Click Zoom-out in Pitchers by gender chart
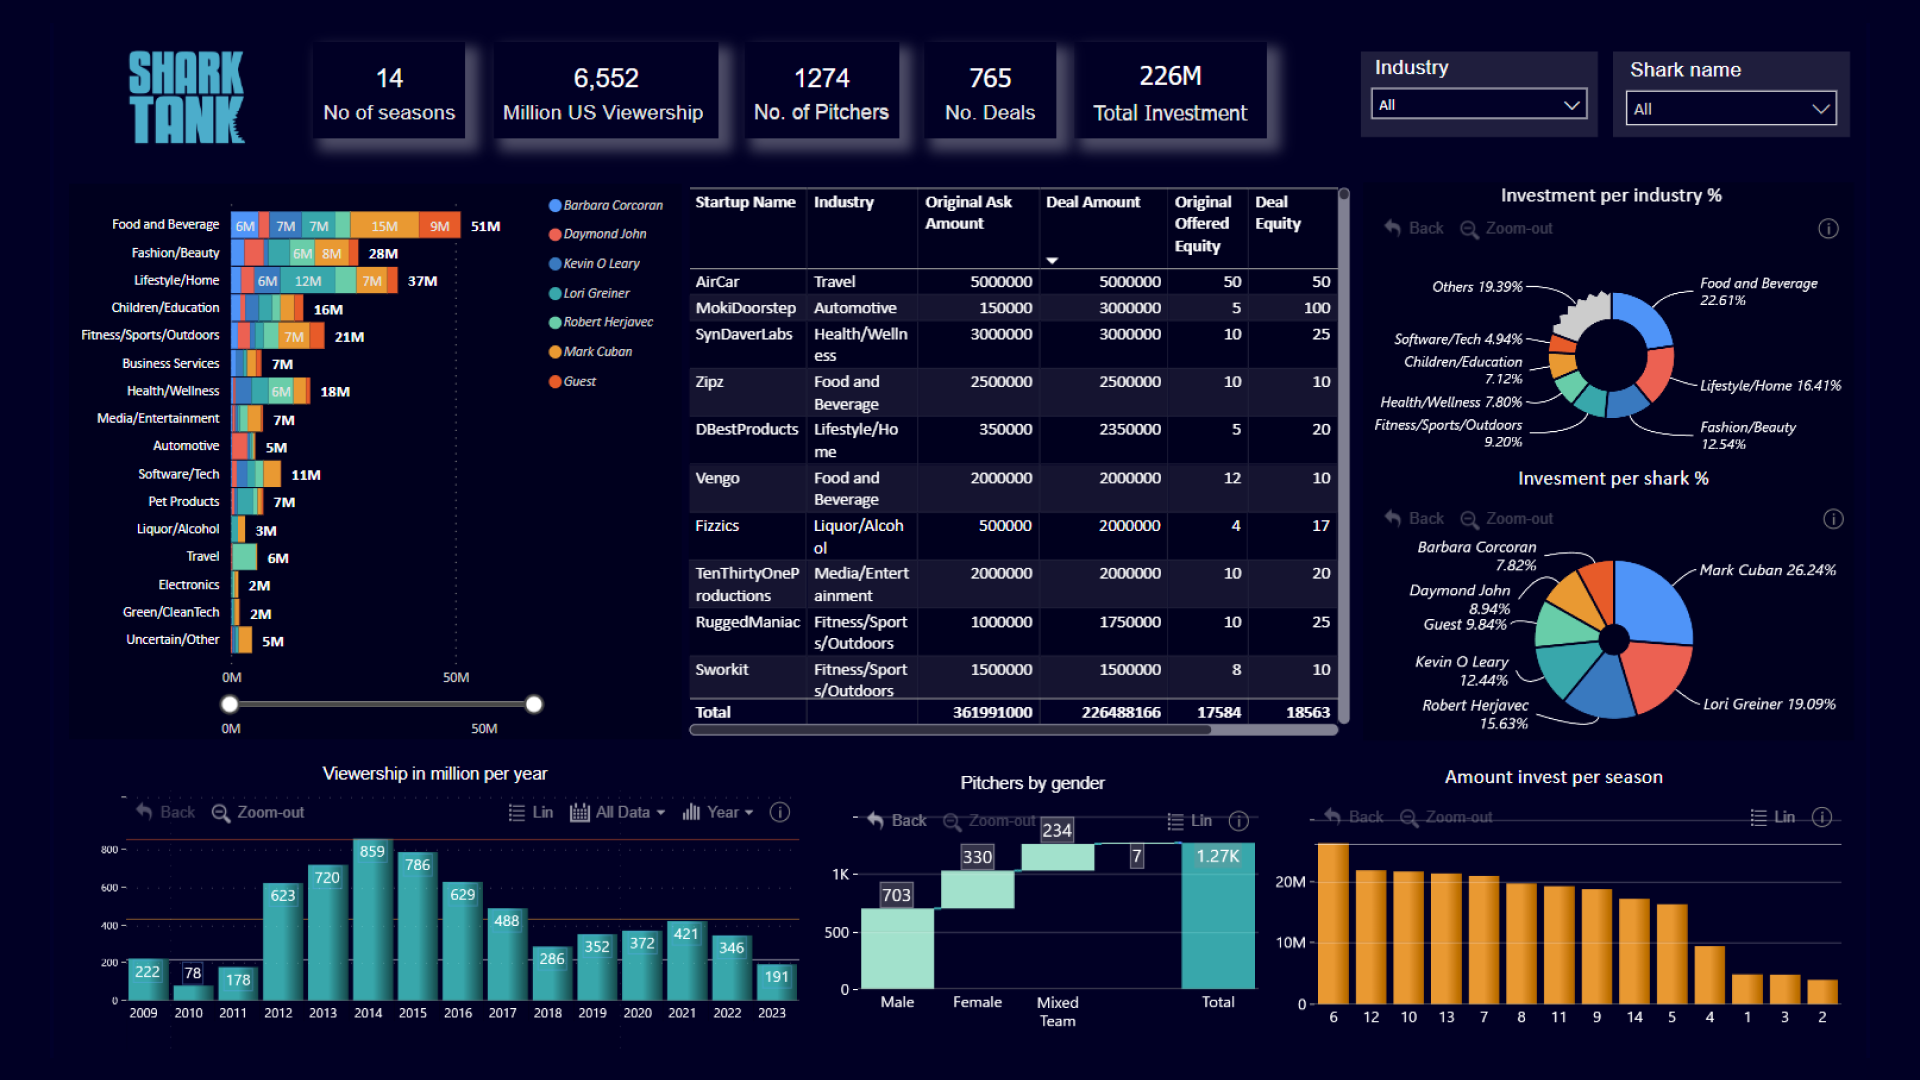Viewport: 1920px width, 1080px height. [990, 821]
